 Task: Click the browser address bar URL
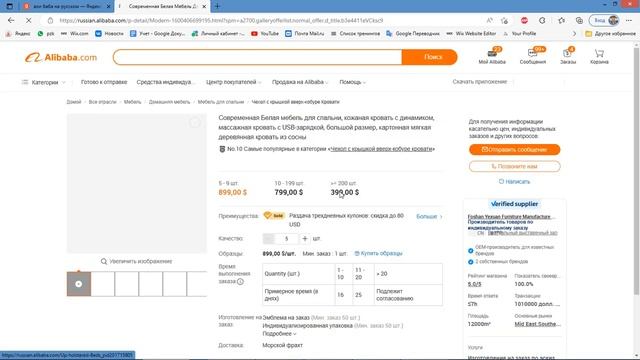point(221,20)
